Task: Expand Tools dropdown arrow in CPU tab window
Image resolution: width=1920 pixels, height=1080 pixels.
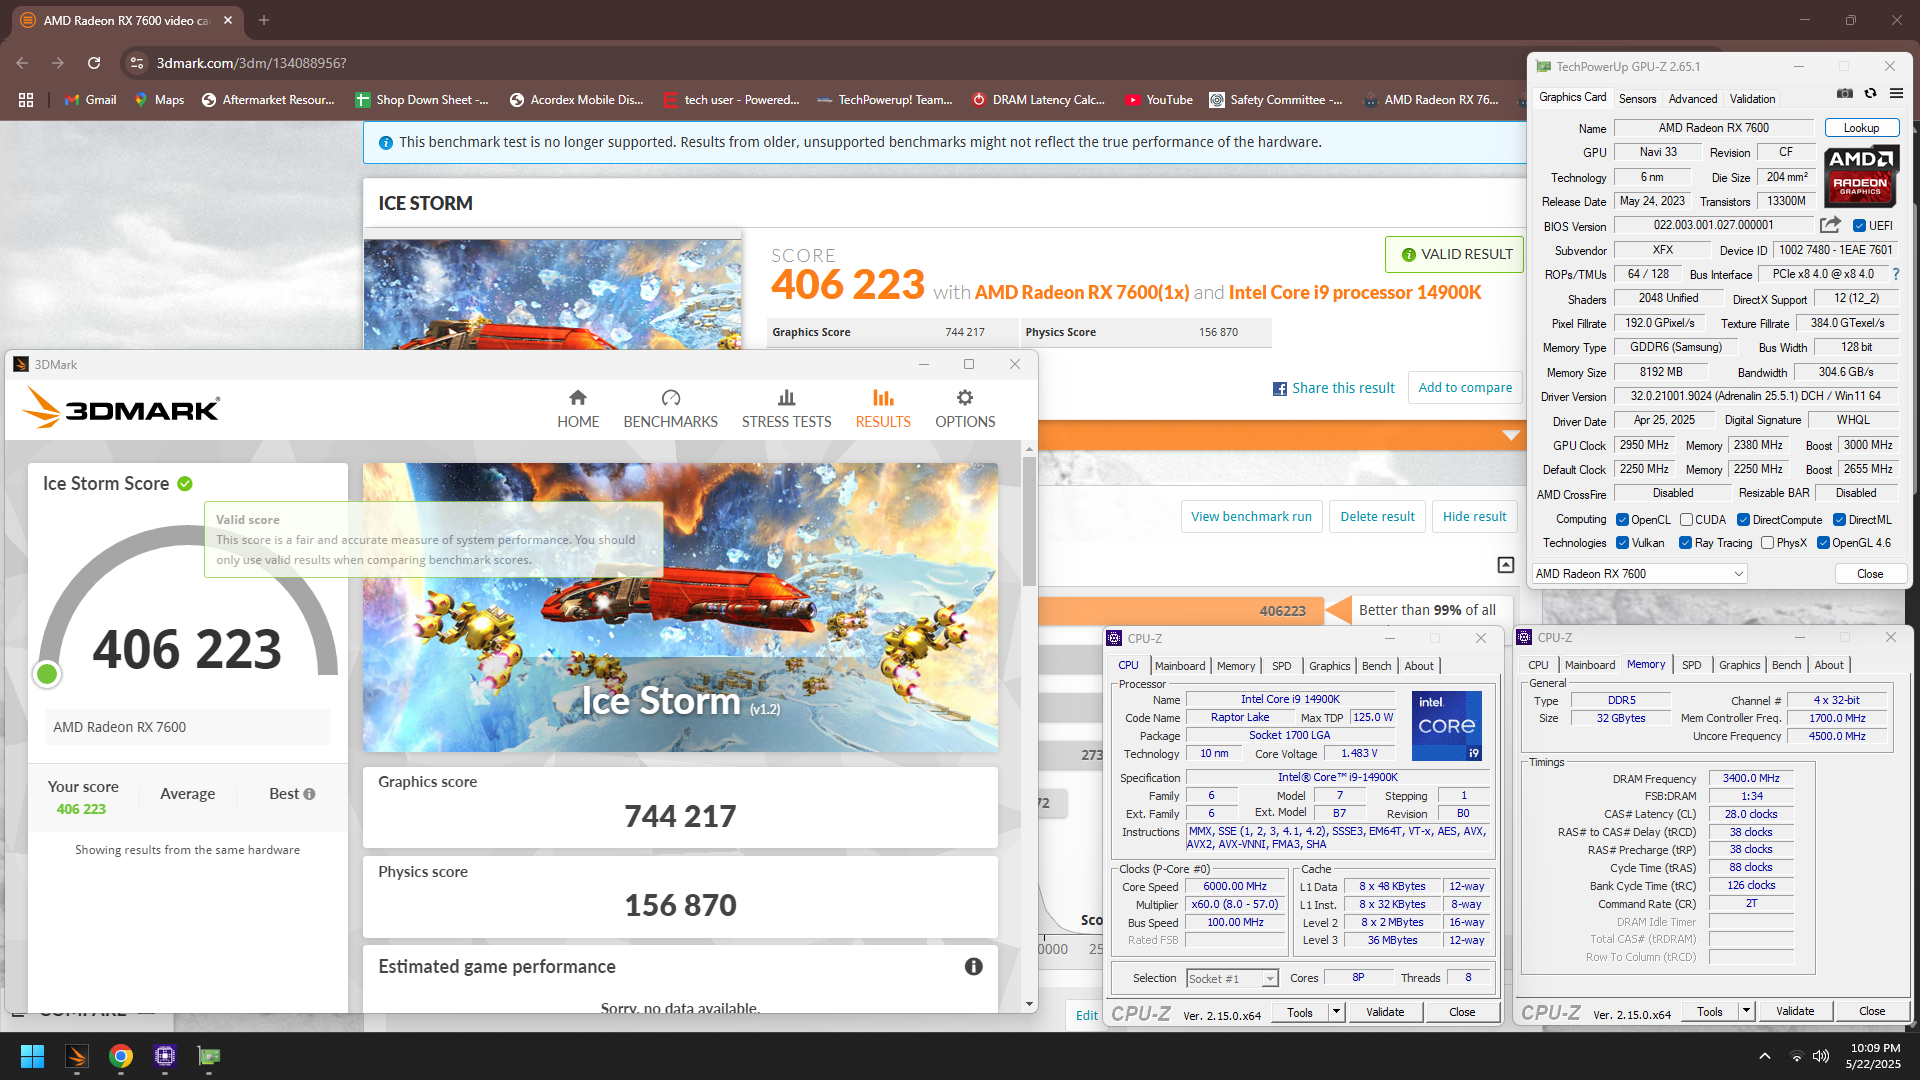Action: click(1336, 1012)
